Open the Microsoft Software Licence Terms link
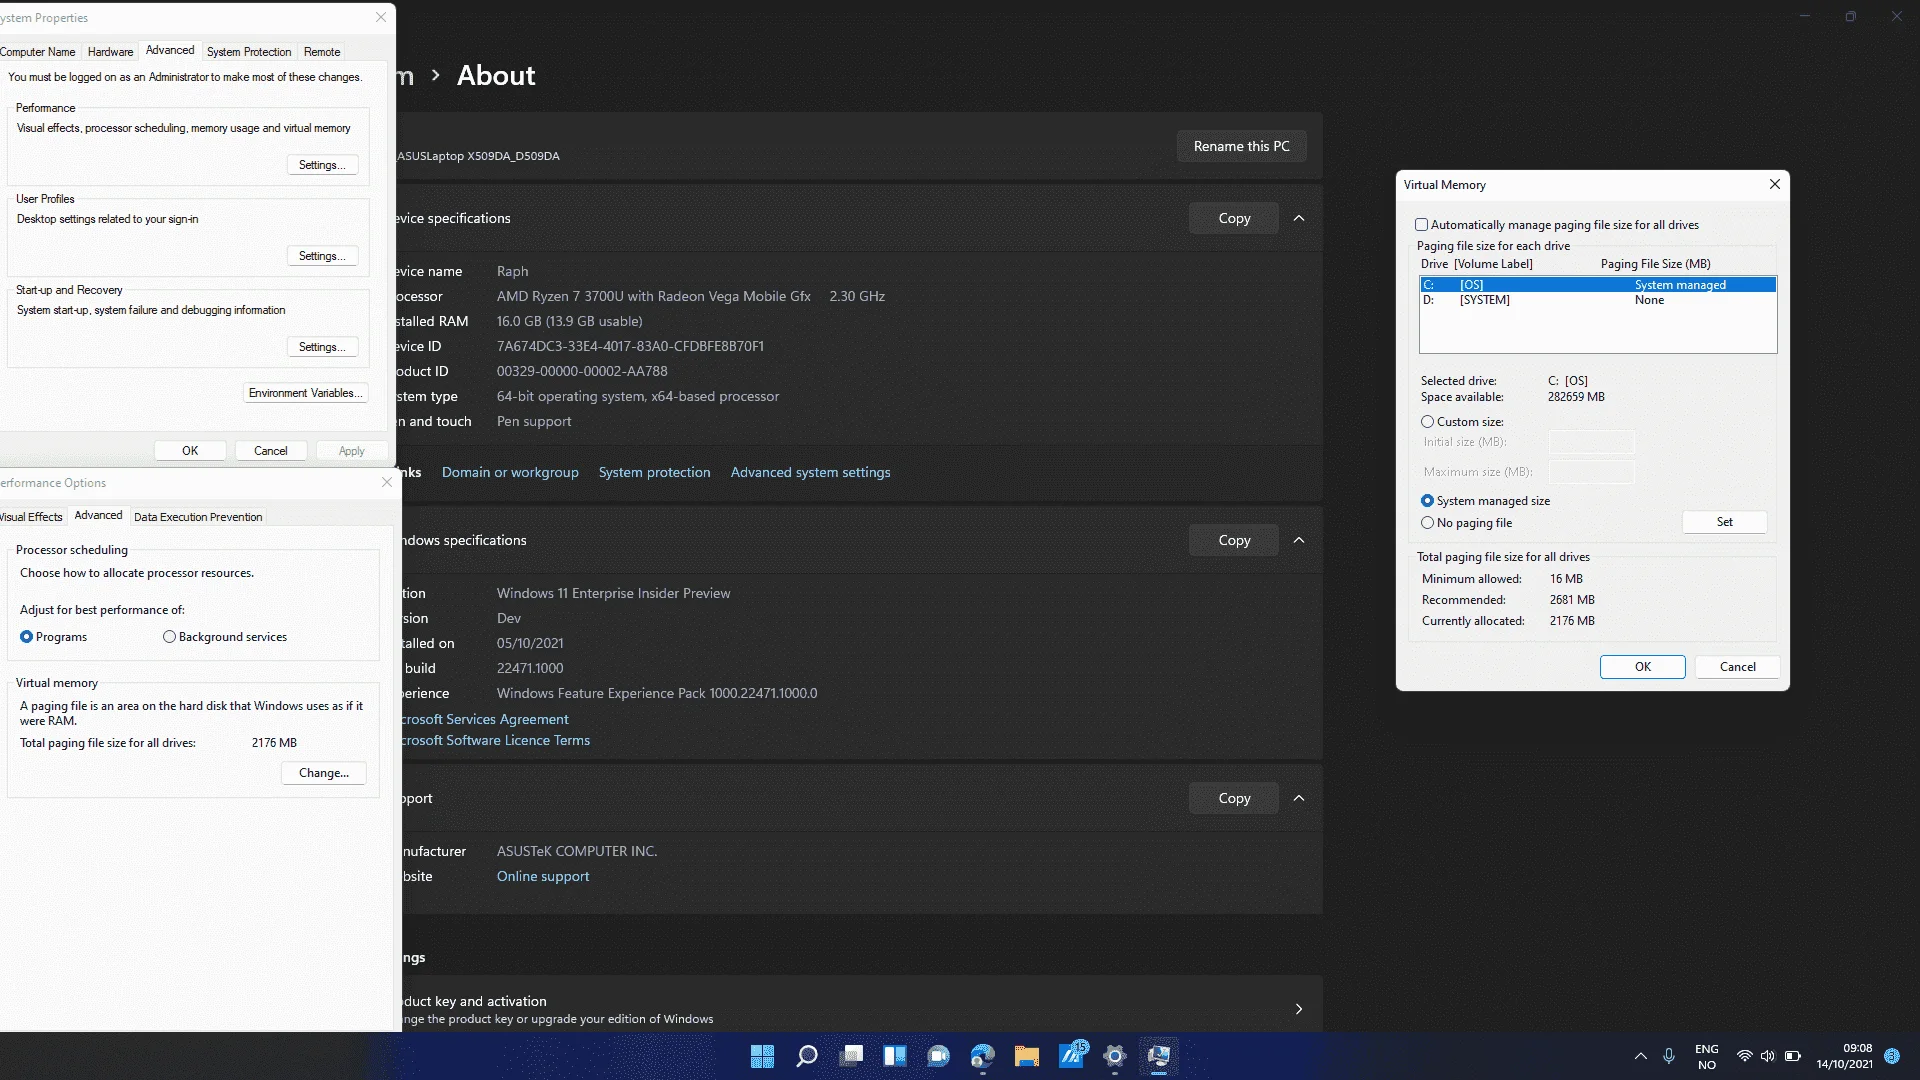1920x1080 pixels. [x=495, y=740]
